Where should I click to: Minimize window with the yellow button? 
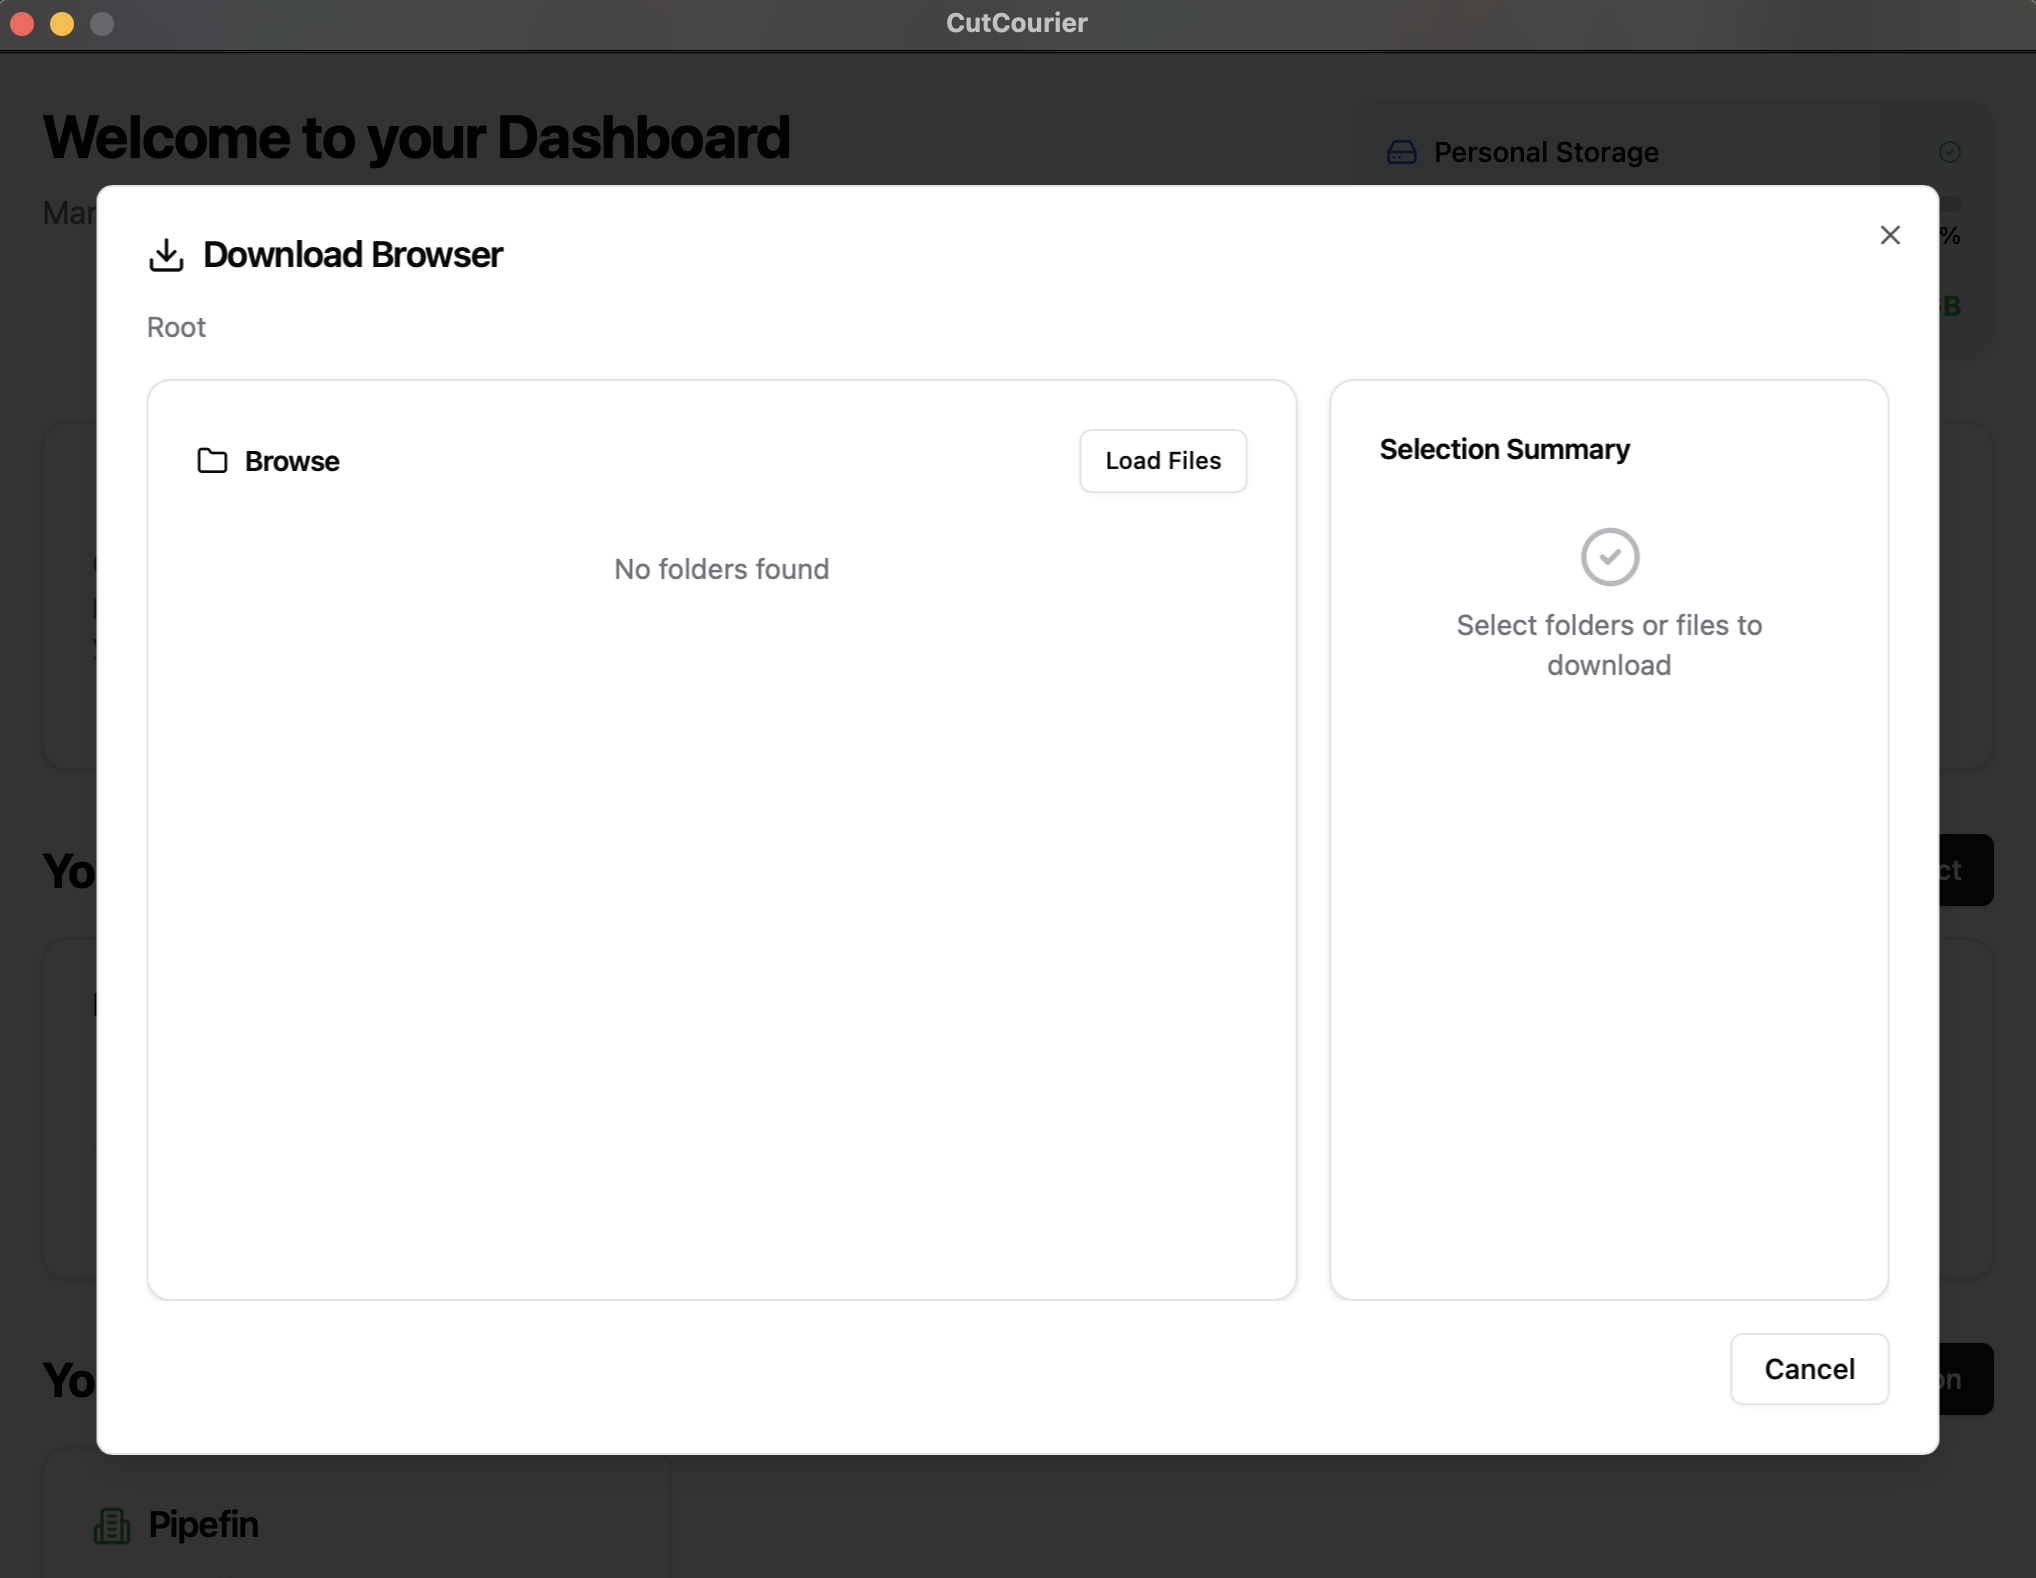pyautogui.click(x=62, y=24)
